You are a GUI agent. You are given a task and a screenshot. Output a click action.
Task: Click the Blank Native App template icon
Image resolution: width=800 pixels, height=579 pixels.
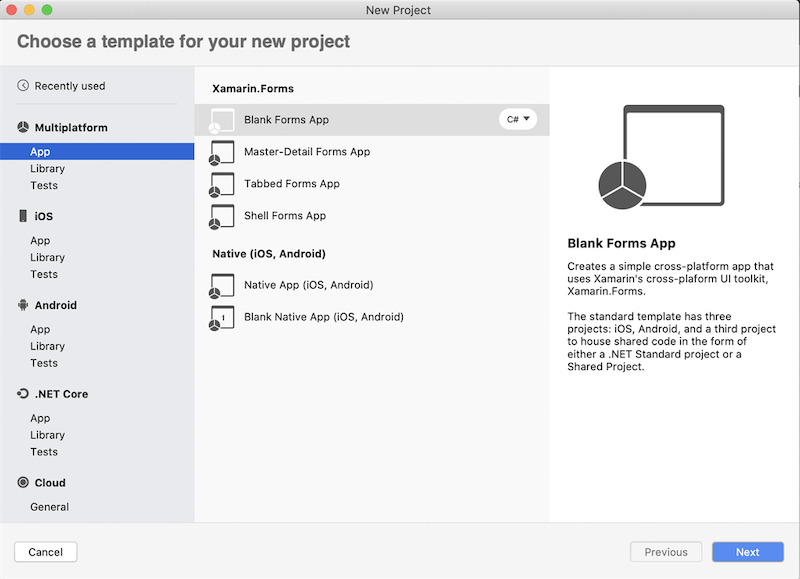coord(221,318)
